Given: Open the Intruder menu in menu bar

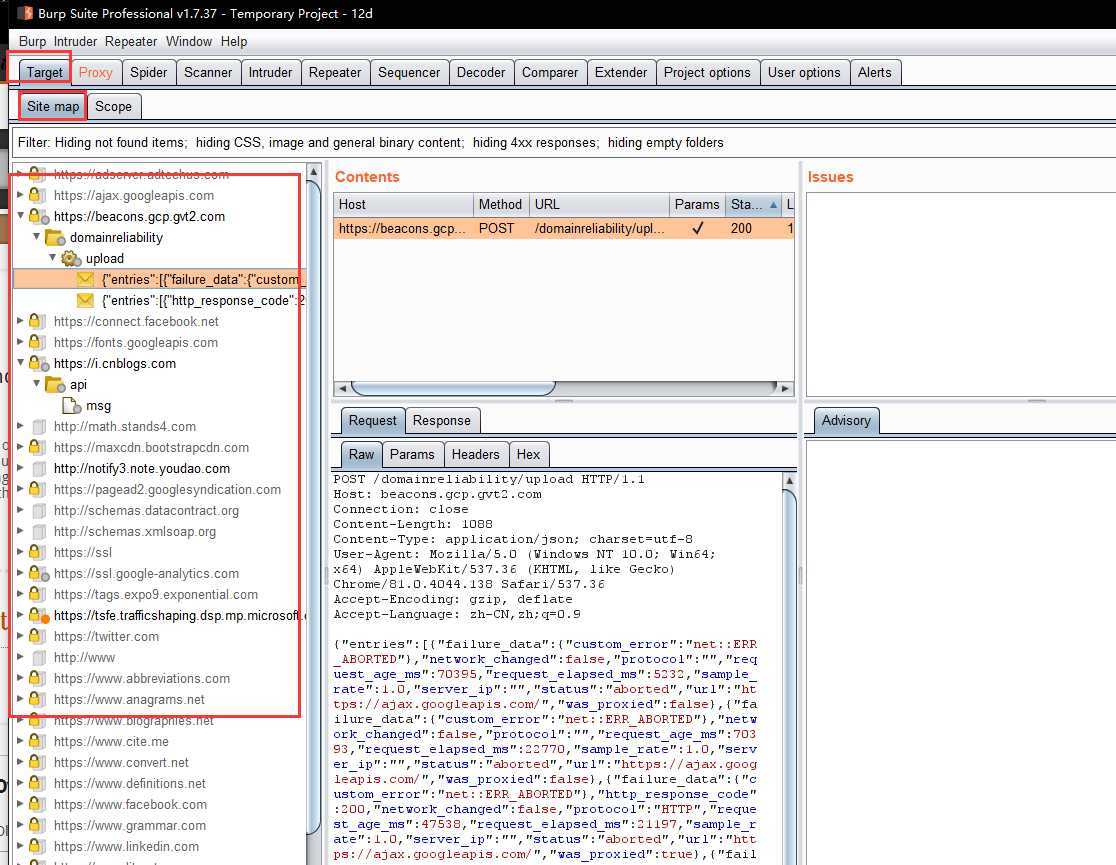Looking at the screenshot, I should point(75,41).
